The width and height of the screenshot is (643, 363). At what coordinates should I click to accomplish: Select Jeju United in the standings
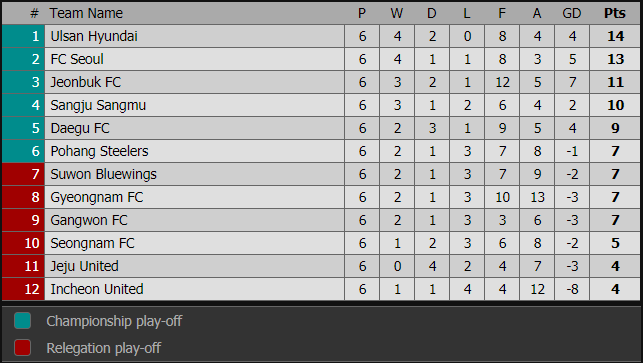[x=84, y=266]
